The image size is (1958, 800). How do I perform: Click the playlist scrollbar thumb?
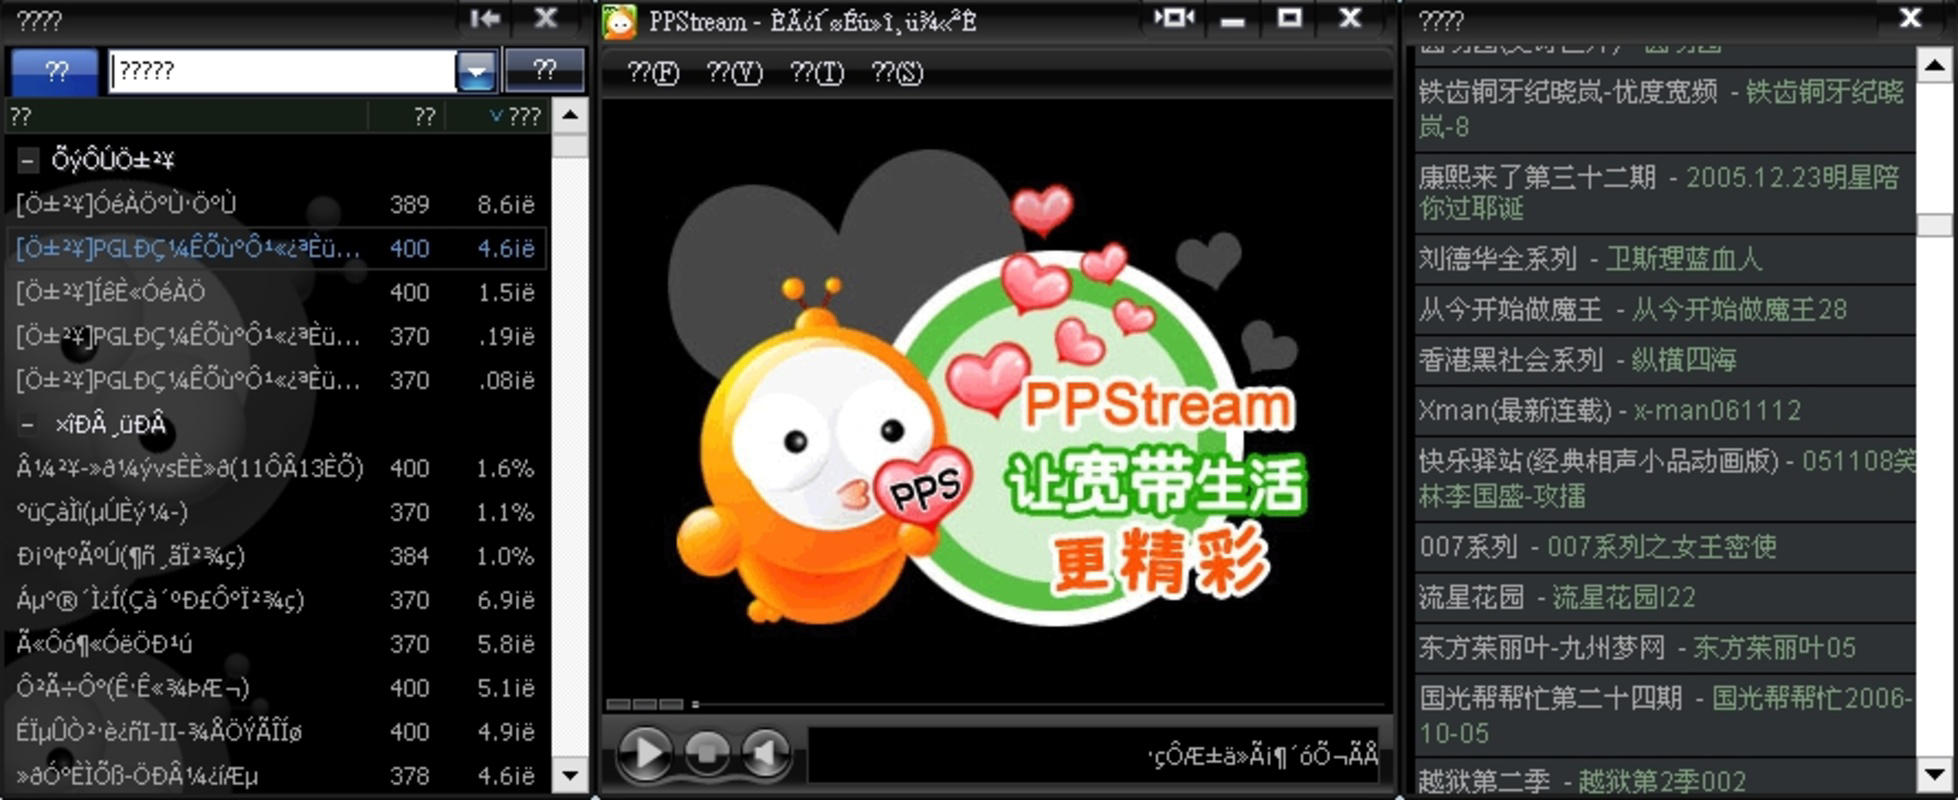tap(1934, 225)
